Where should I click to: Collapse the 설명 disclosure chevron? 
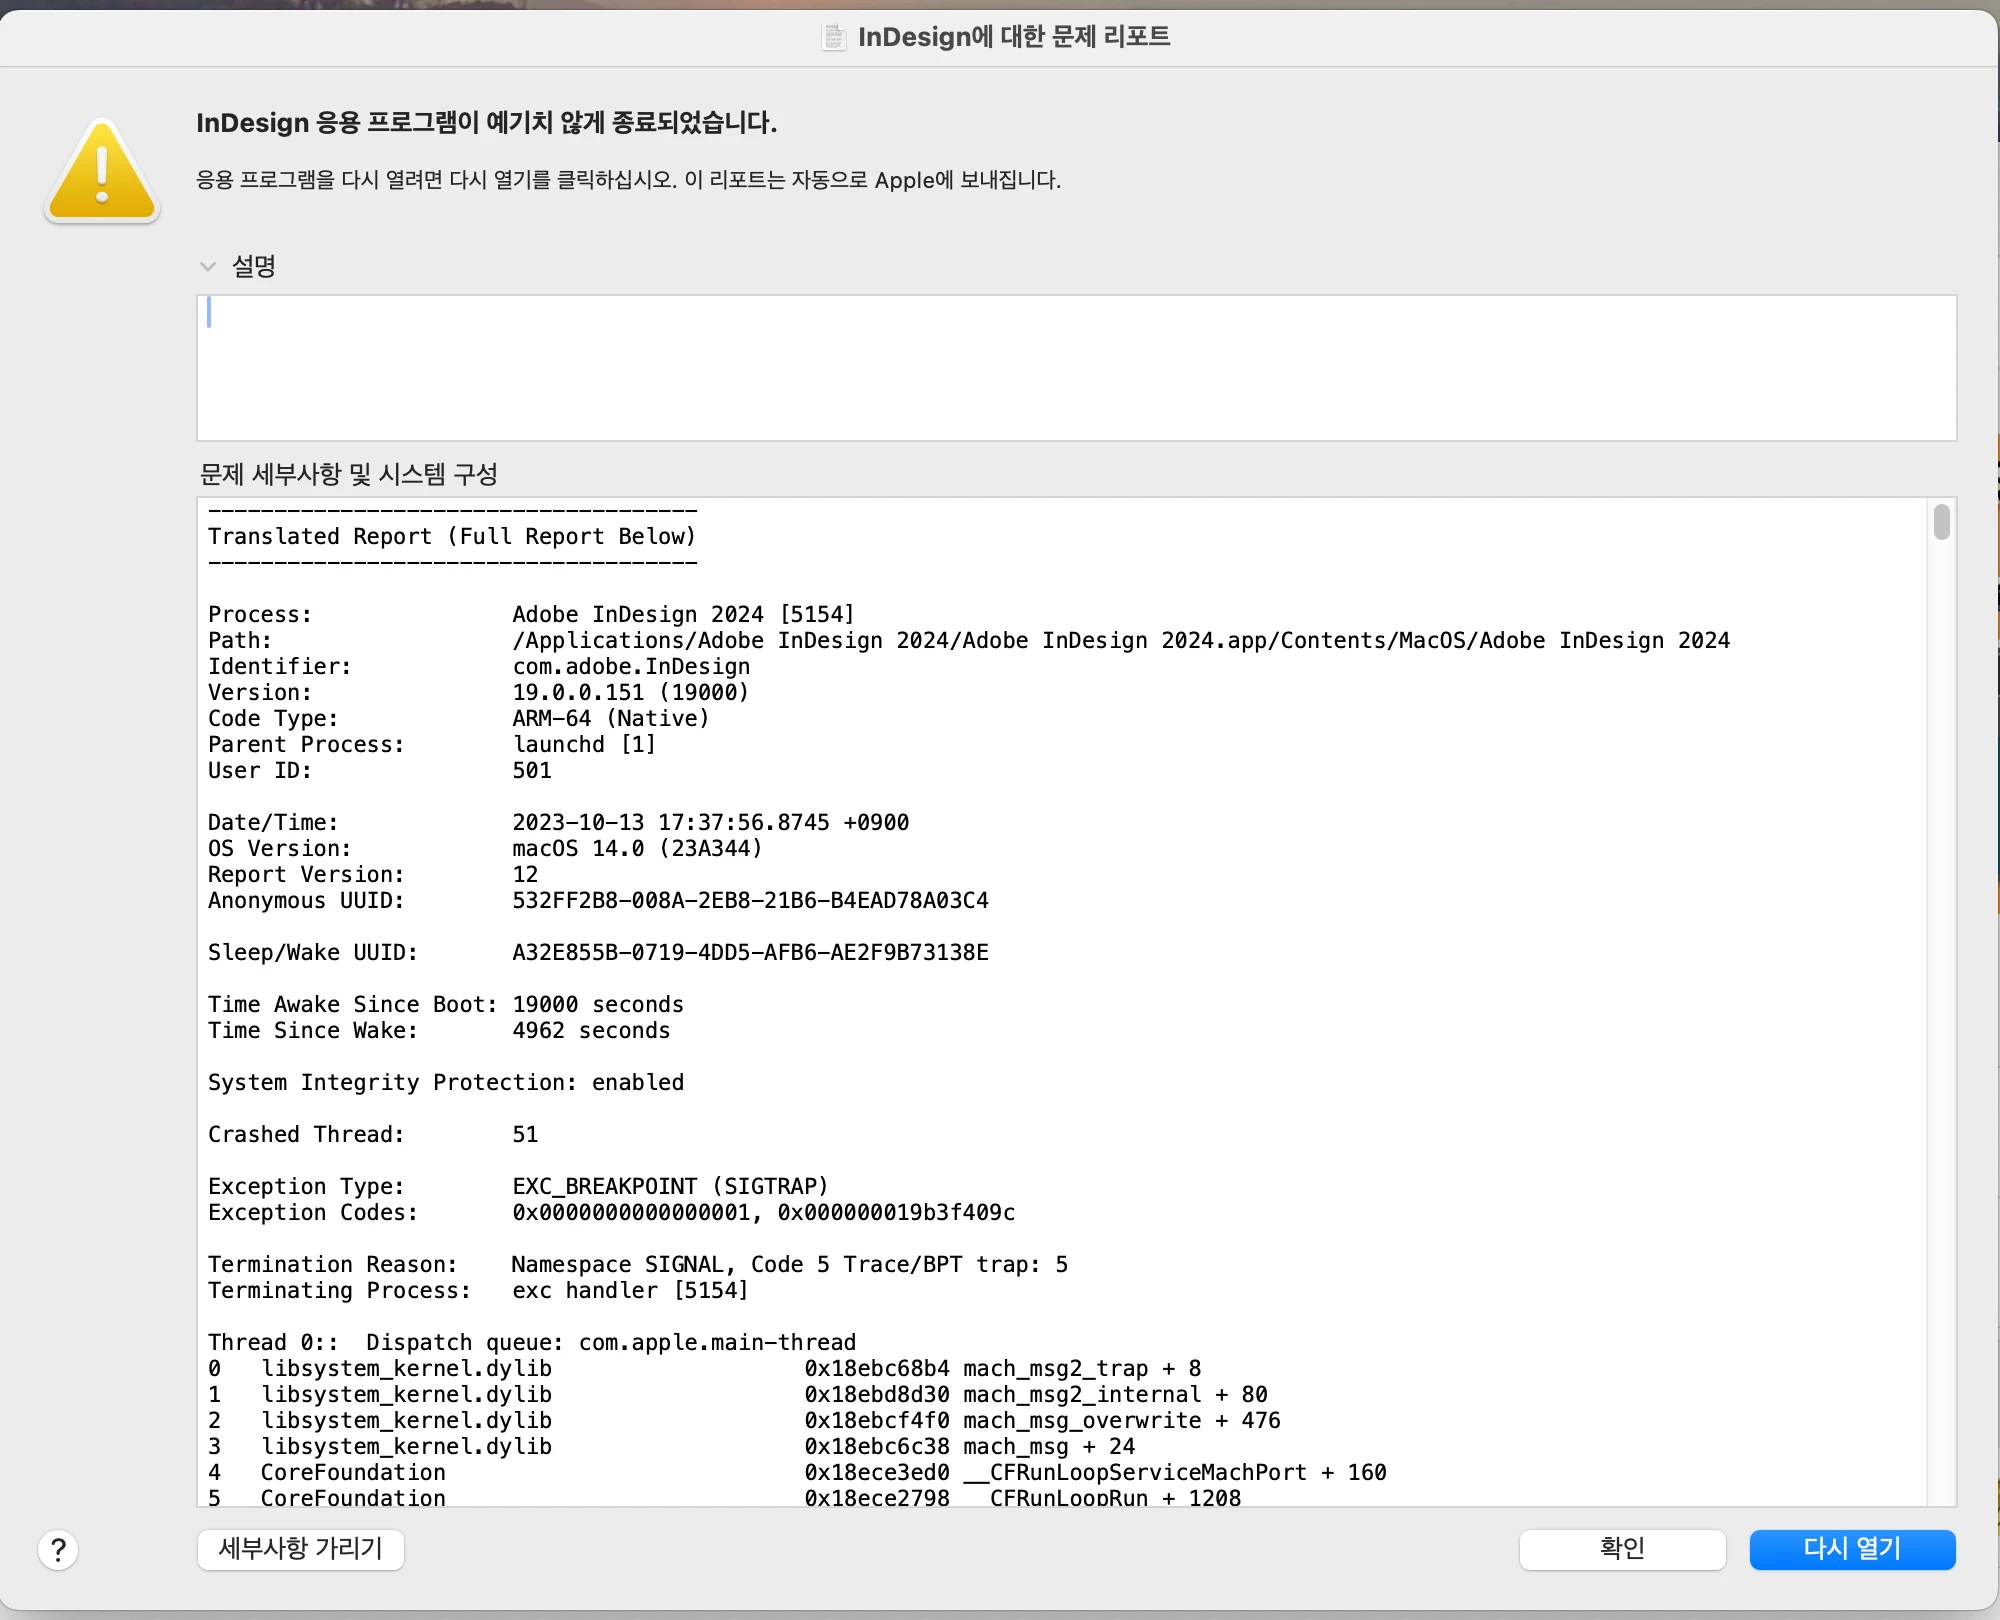[208, 266]
